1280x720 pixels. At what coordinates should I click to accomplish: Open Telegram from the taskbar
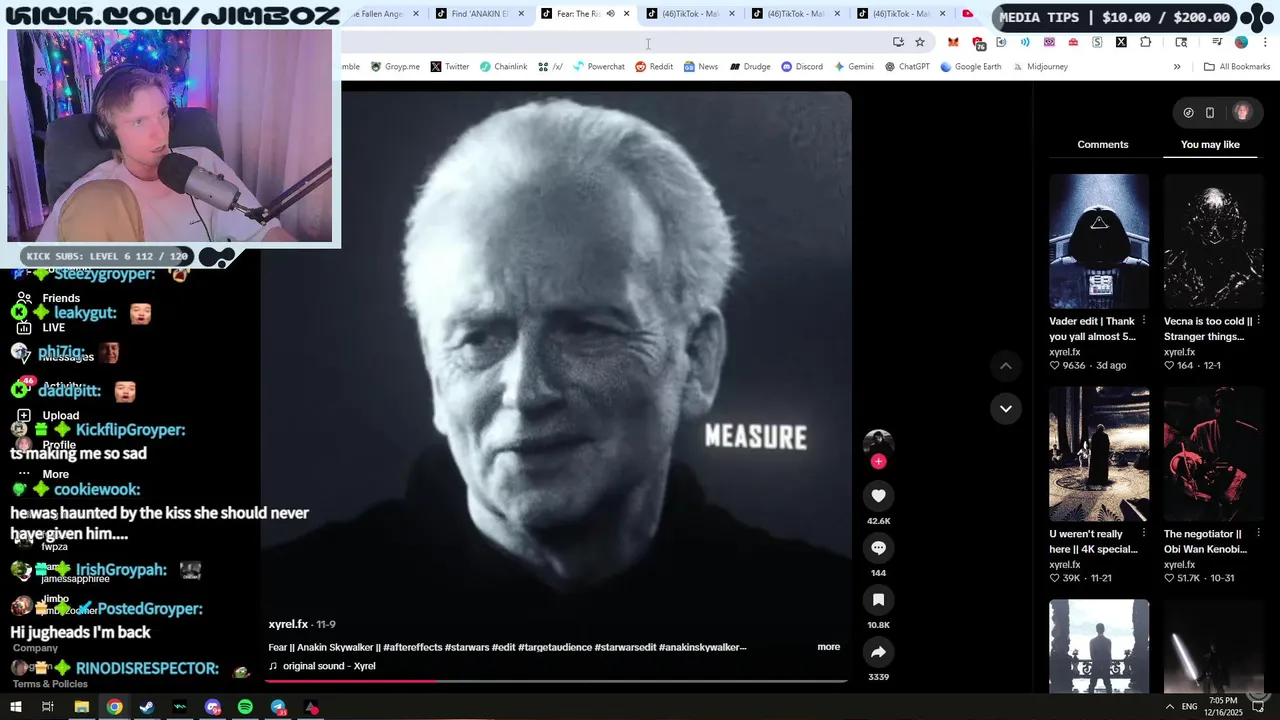point(278,707)
